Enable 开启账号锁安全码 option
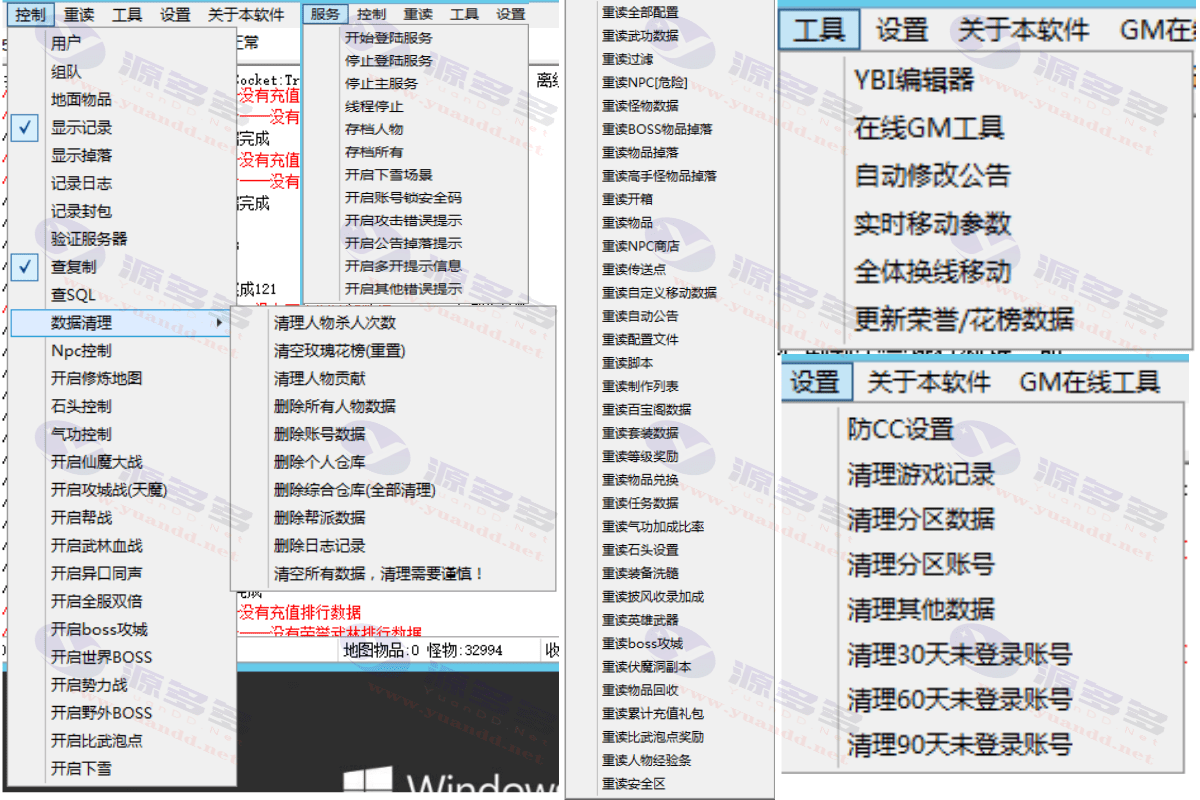The width and height of the screenshot is (1200, 800). coord(404,198)
